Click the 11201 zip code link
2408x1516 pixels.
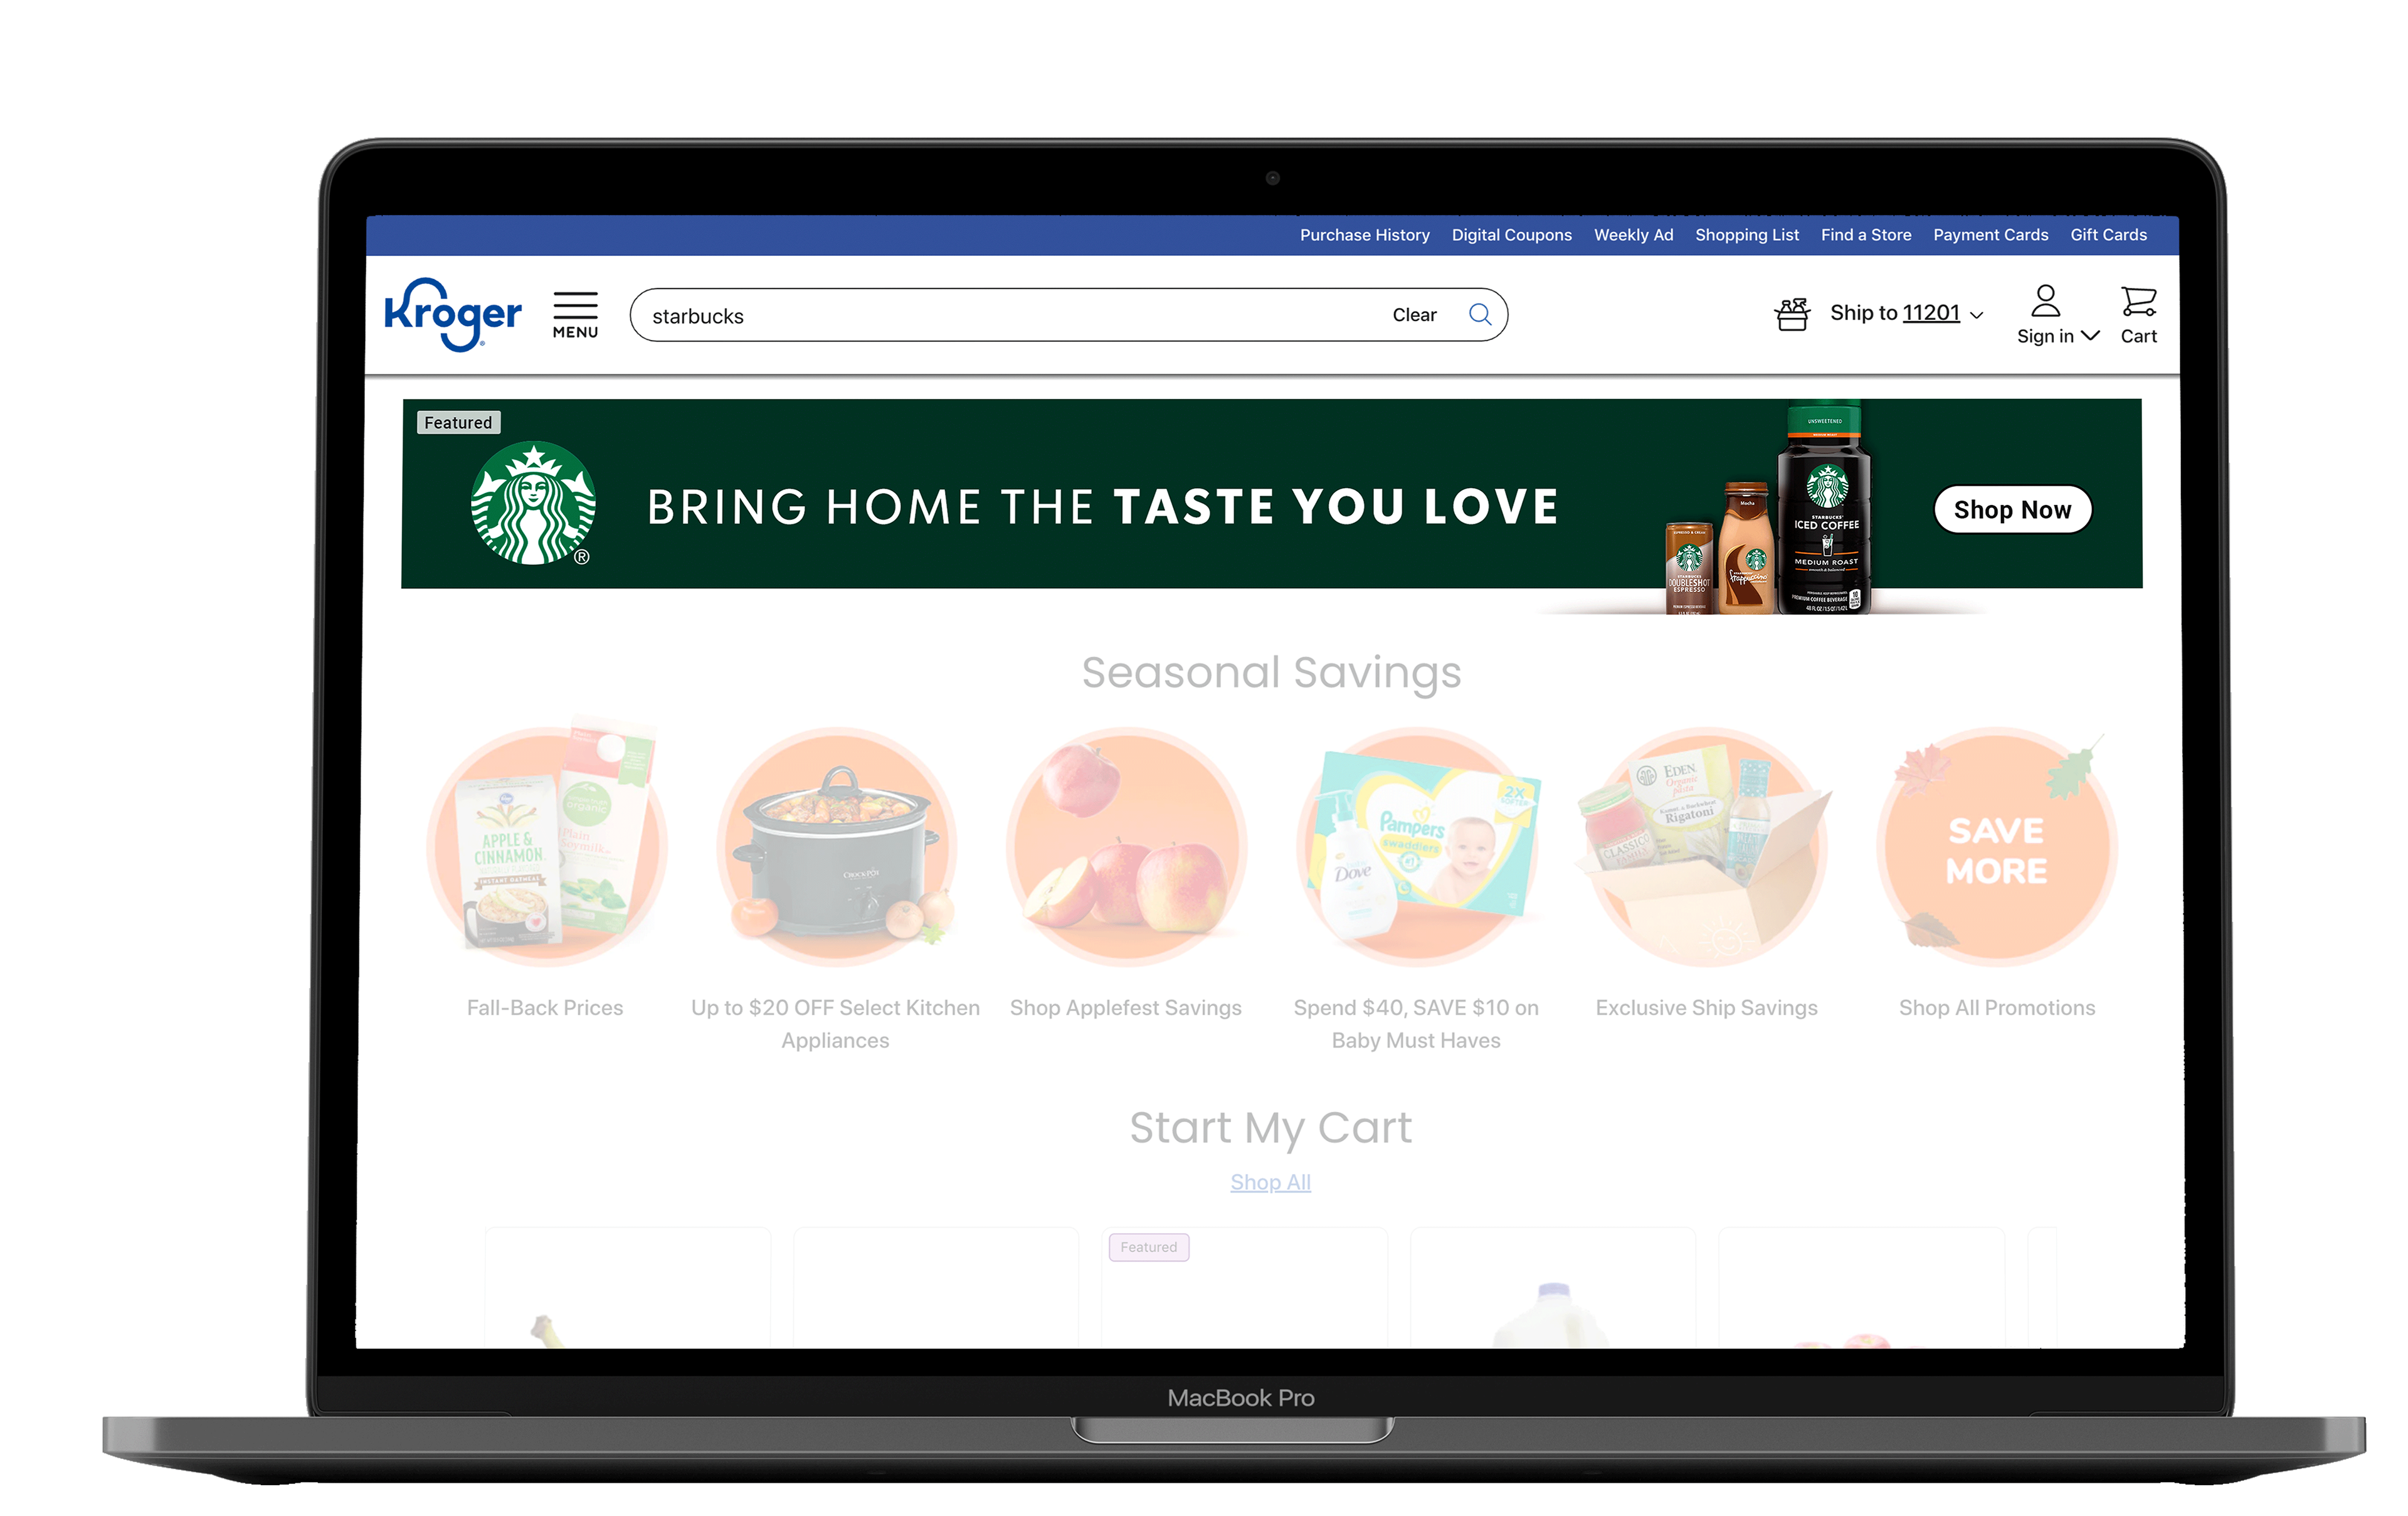pyautogui.click(x=1930, y=313)
